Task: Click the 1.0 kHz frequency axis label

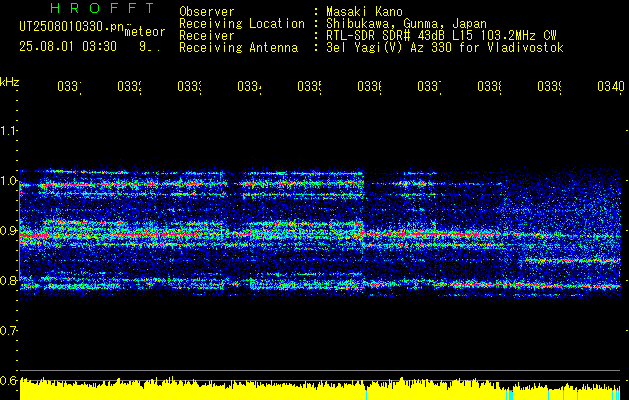Action: (9, 181)
